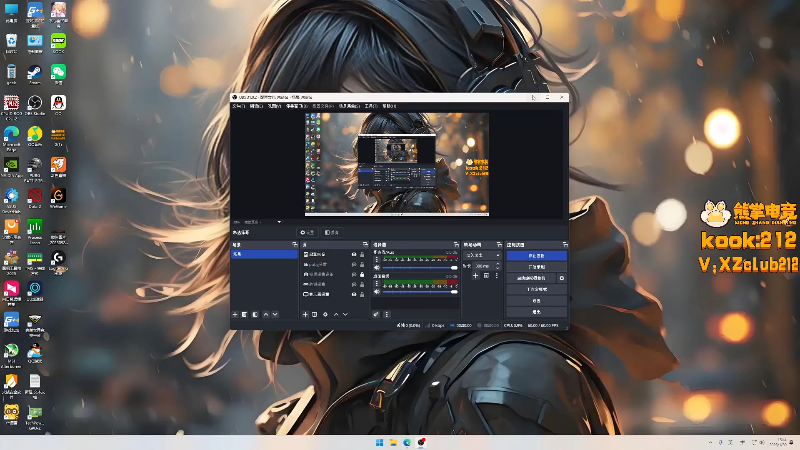Remove the selected scene in Scenes dock
This screenshot has height=450, width=800.
point(244,314)
